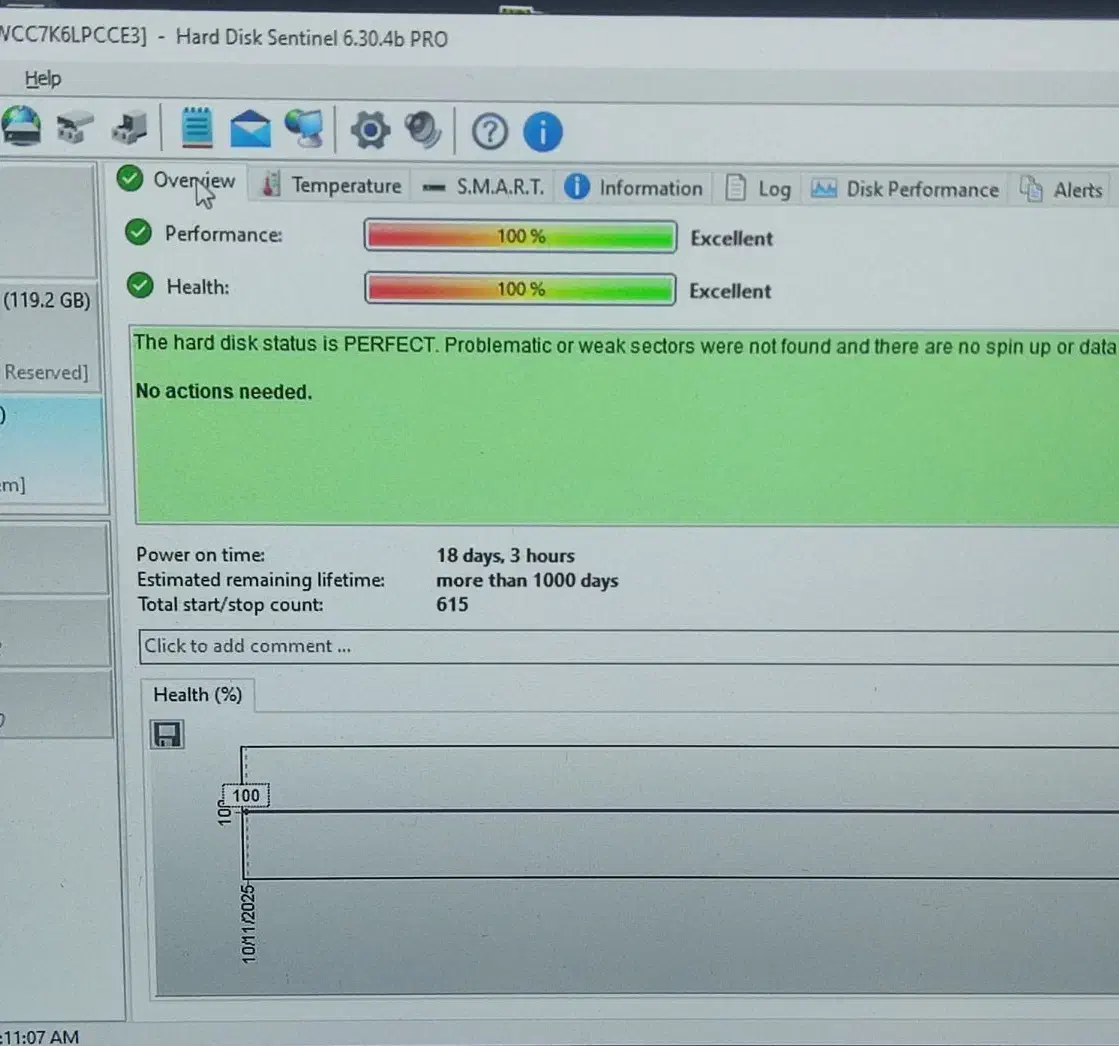Click the Performance 100 % bar
Viewport: 1119px width, 1046px height.
pyautogui.click(x=520, y=236)
